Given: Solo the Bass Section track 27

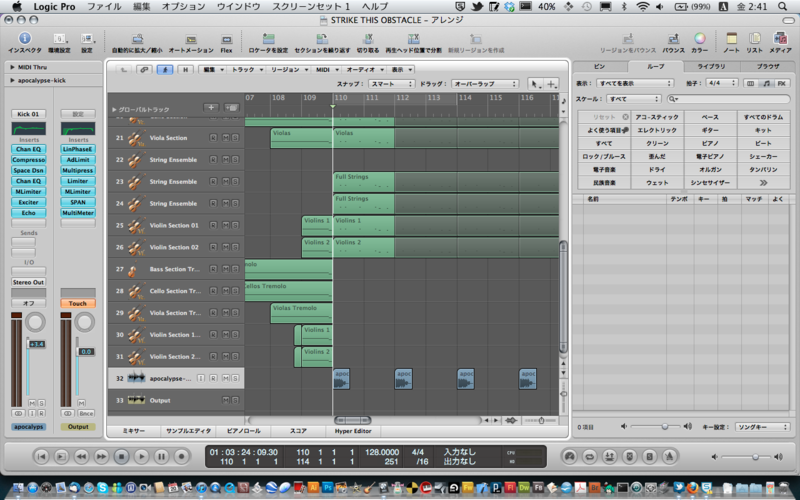Looking at the screenshot, I should [235, 269].
